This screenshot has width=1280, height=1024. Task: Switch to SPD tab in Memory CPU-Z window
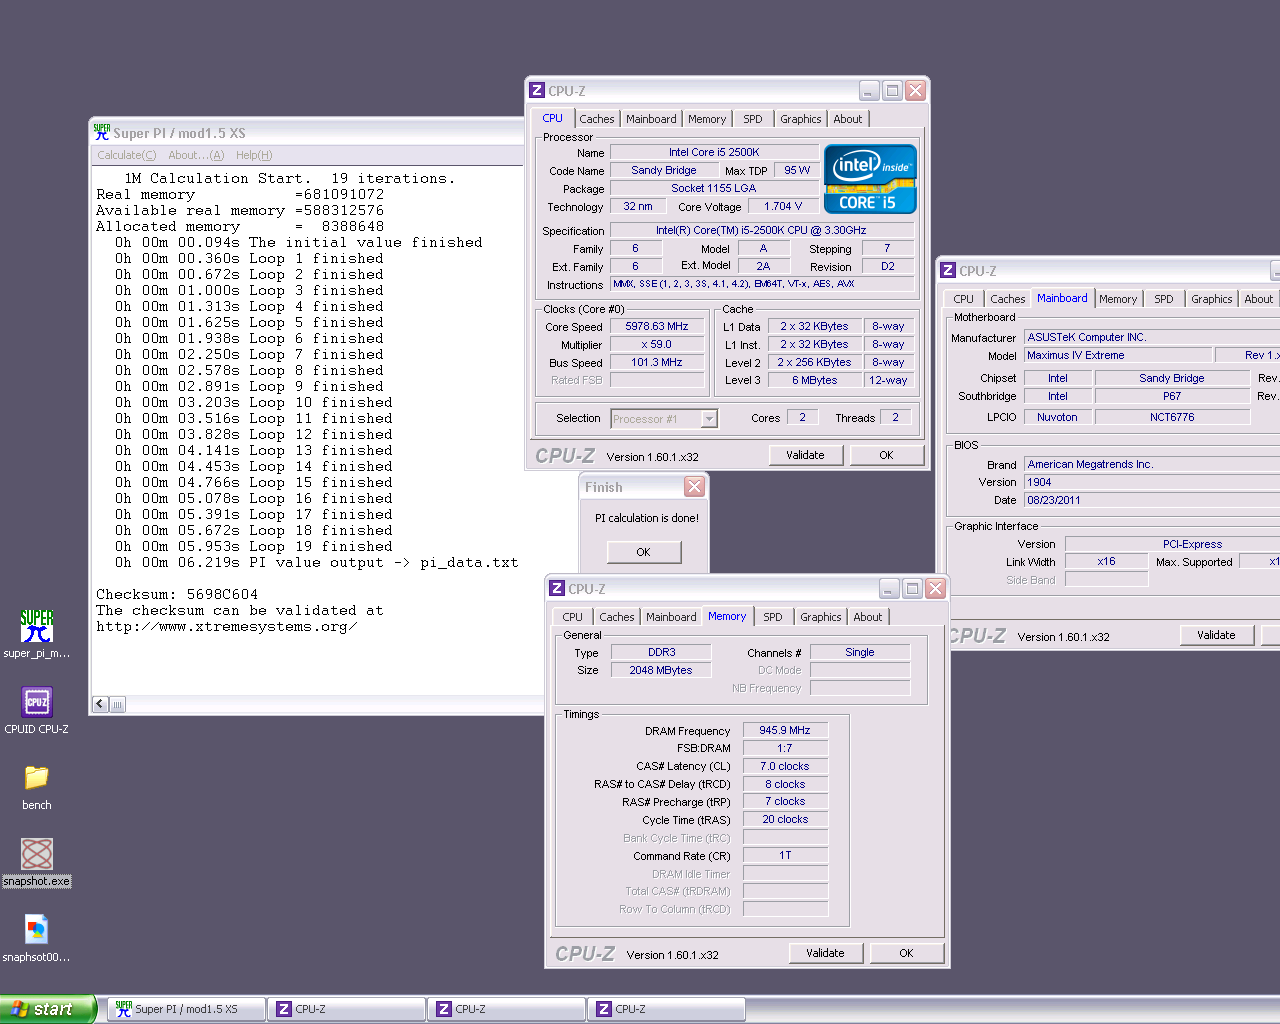click(773, 617)
